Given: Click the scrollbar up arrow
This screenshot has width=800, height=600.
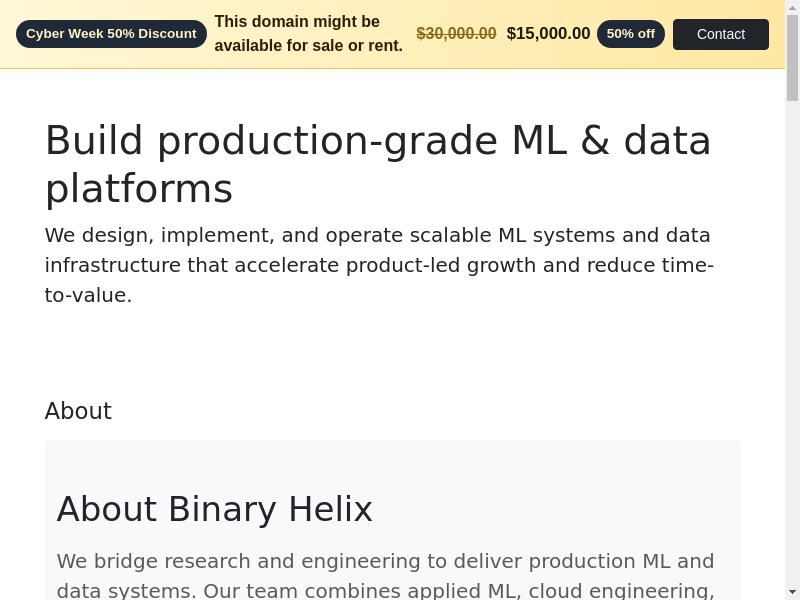Looking at the screenshot, I should click(792, 8).
